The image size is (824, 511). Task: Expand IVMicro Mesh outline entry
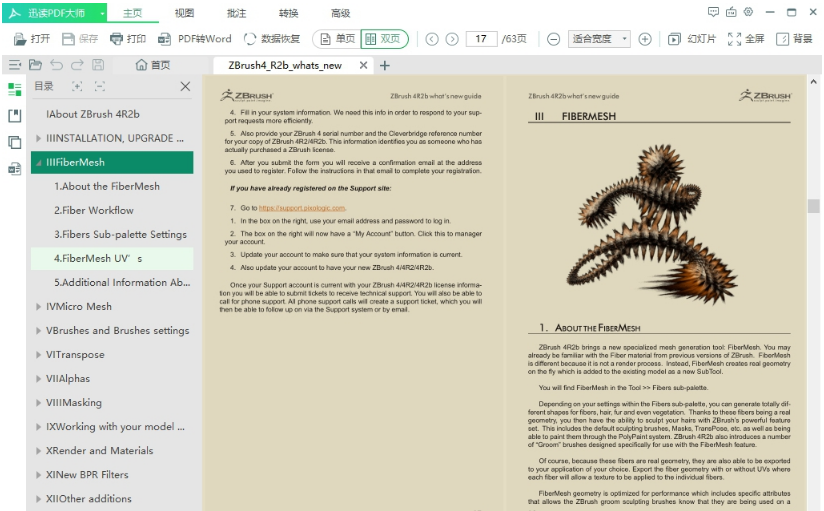[38, 306]
